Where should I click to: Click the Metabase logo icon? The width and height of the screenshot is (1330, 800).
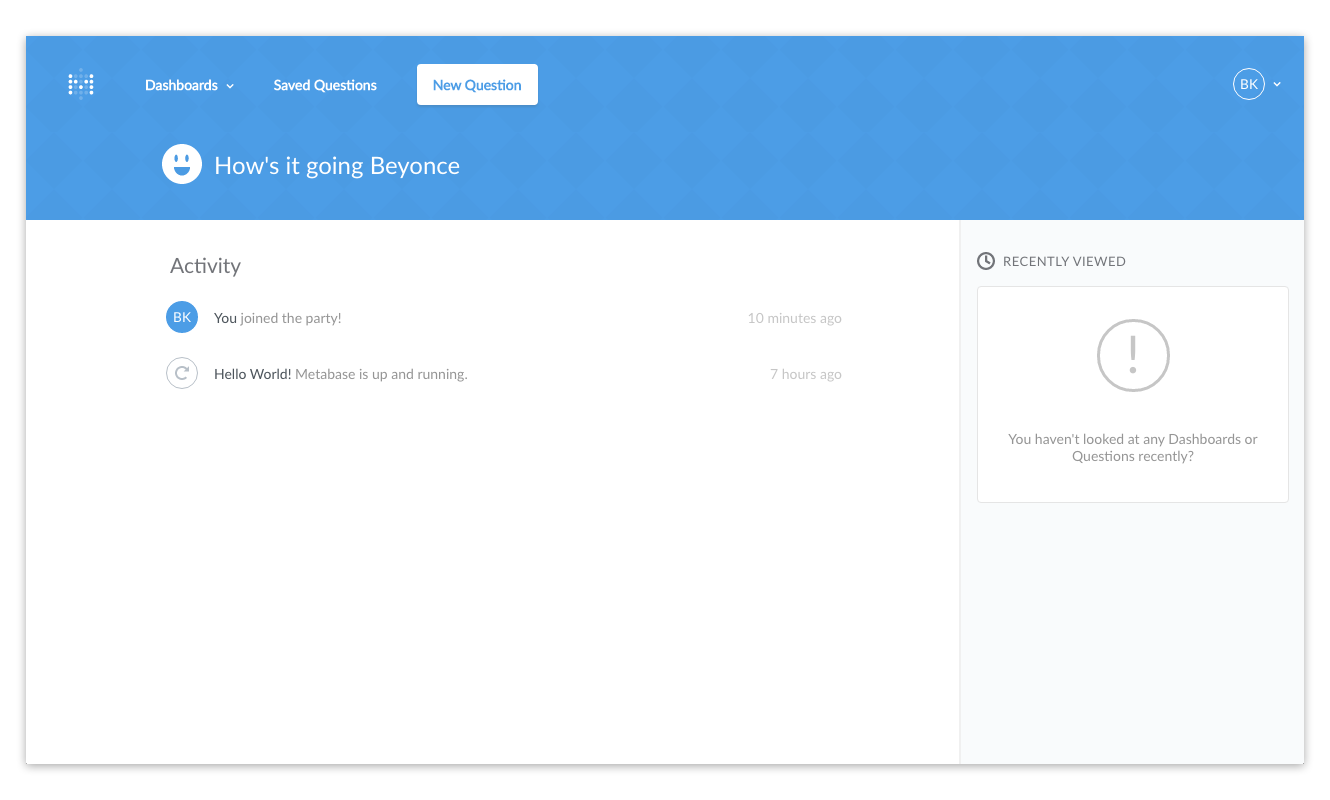pyautogui.click(x=81, y=85)
